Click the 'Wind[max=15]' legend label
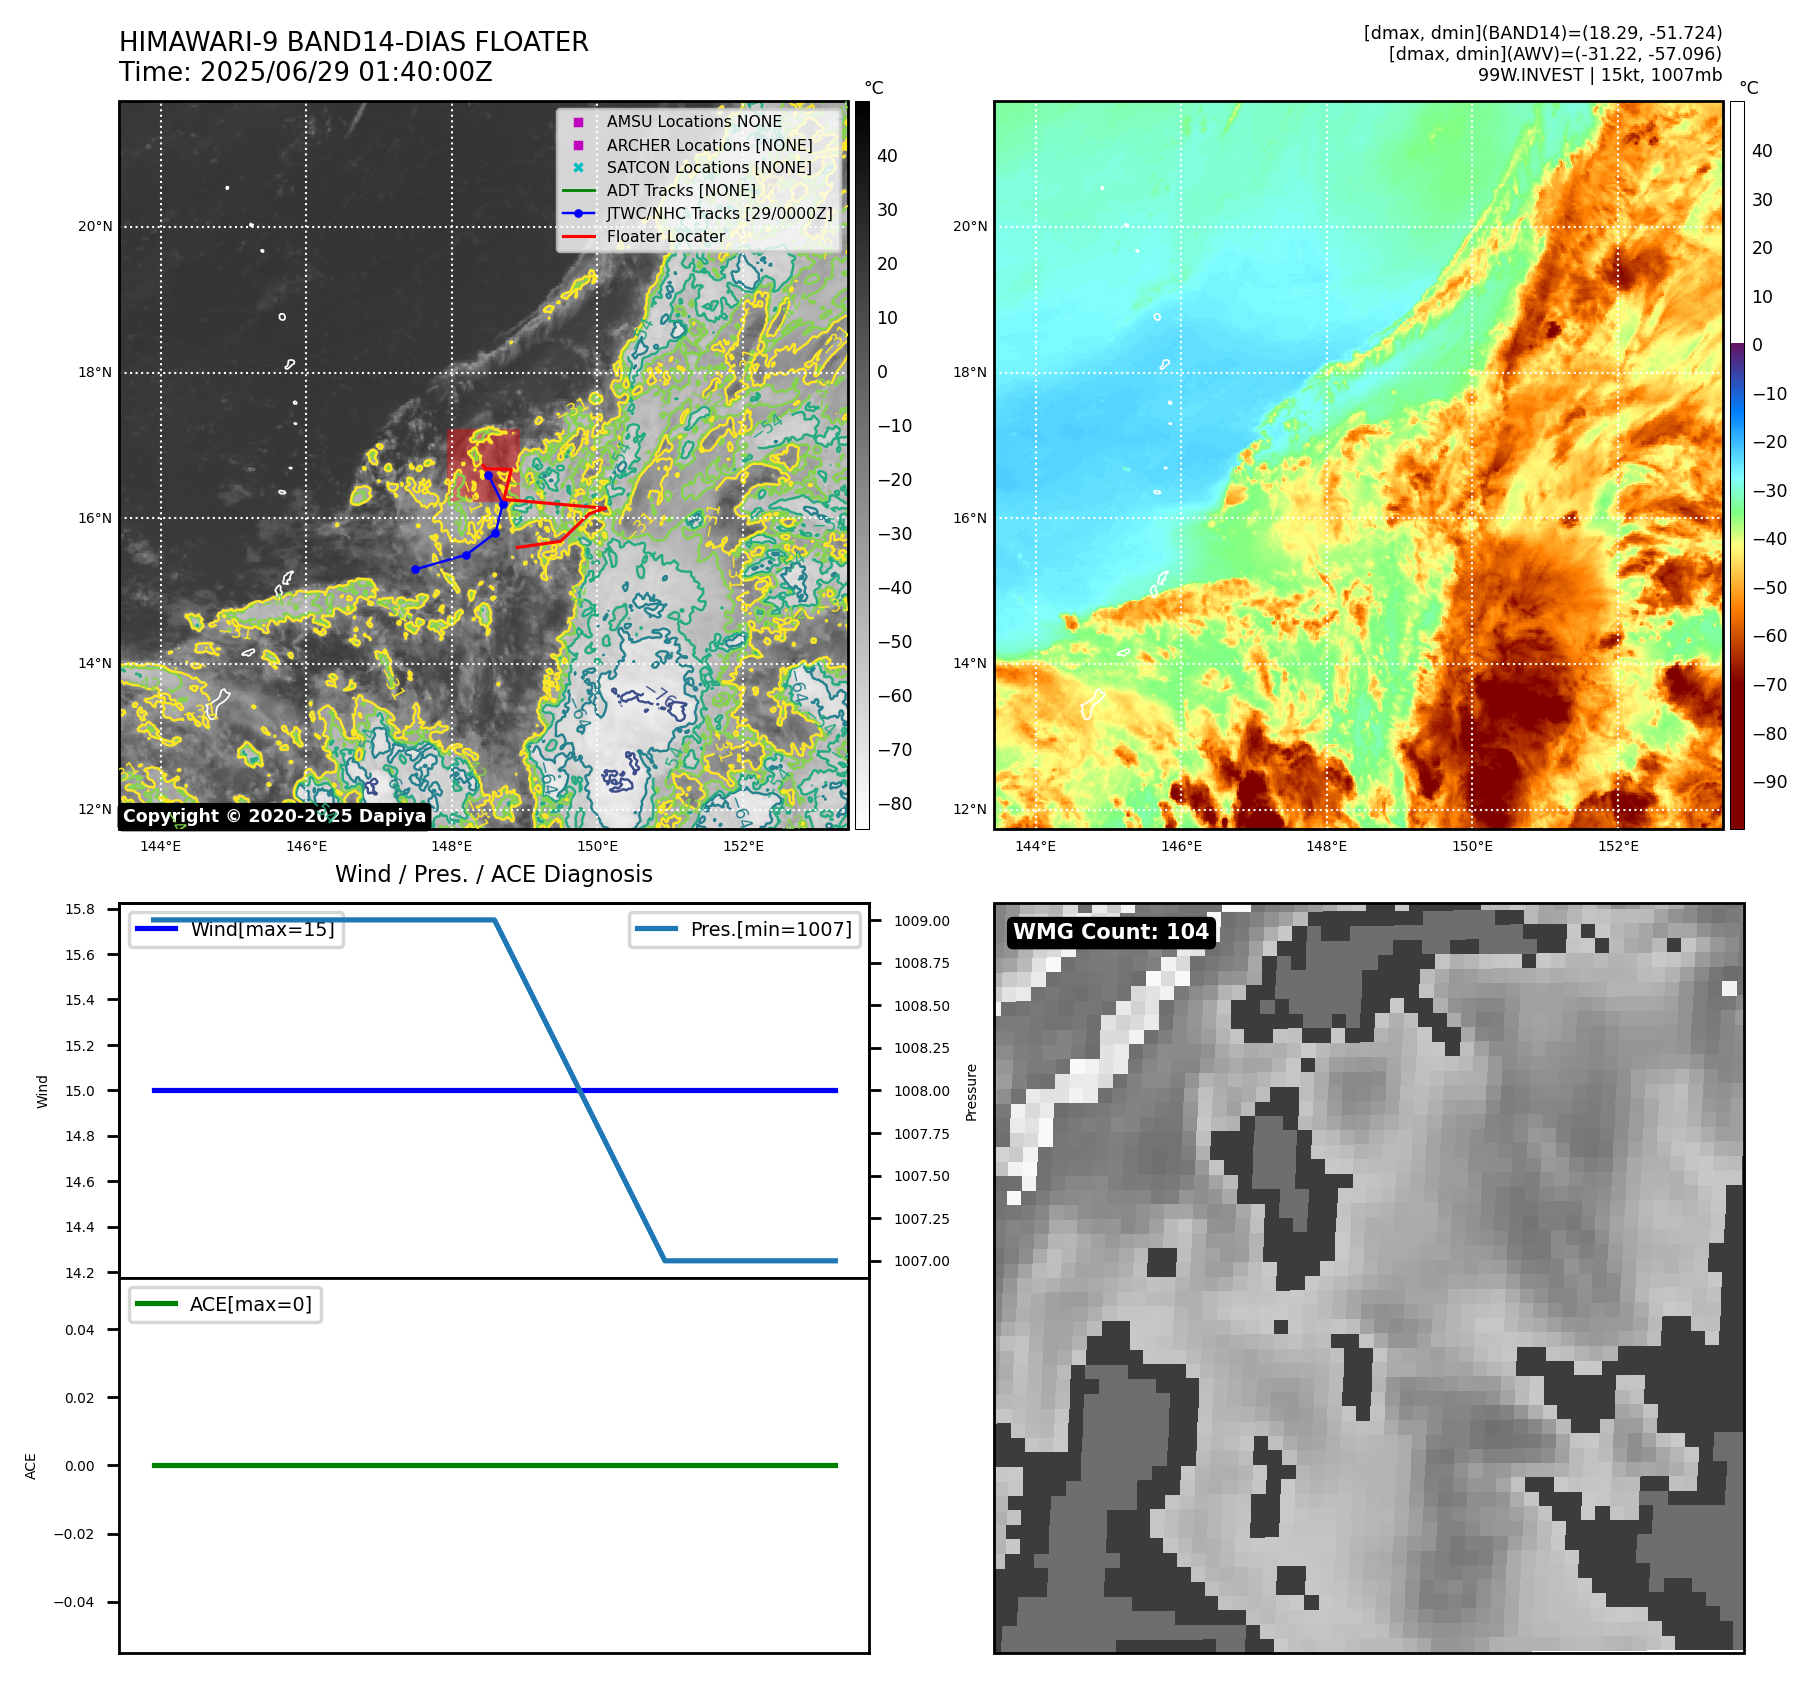The height and width of the screenshot is (1690, 1813). (262, 929)
